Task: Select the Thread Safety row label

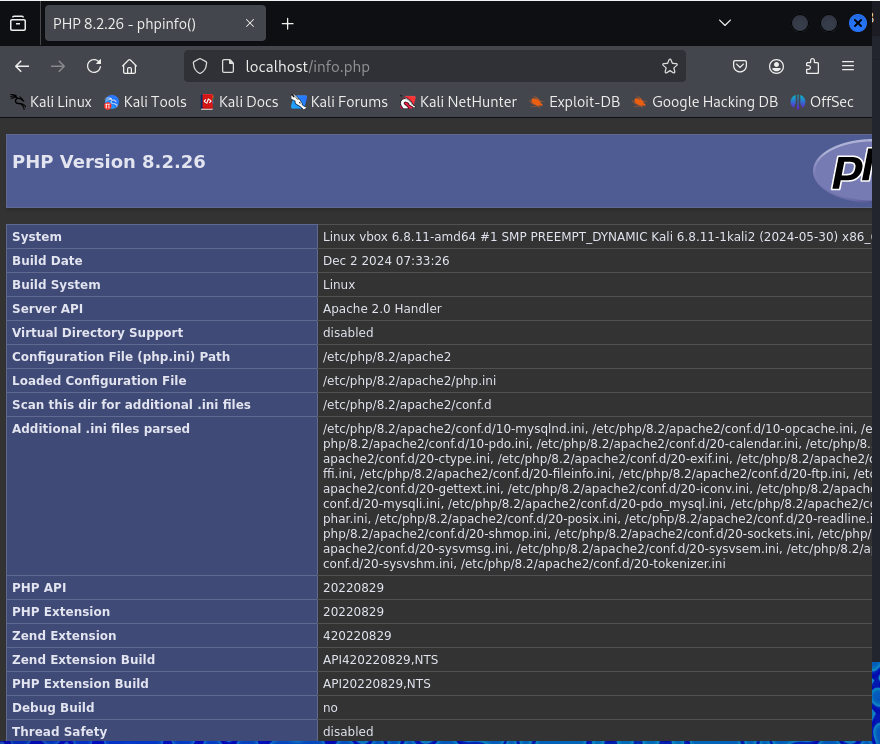Action: click(x=59, y=732)
